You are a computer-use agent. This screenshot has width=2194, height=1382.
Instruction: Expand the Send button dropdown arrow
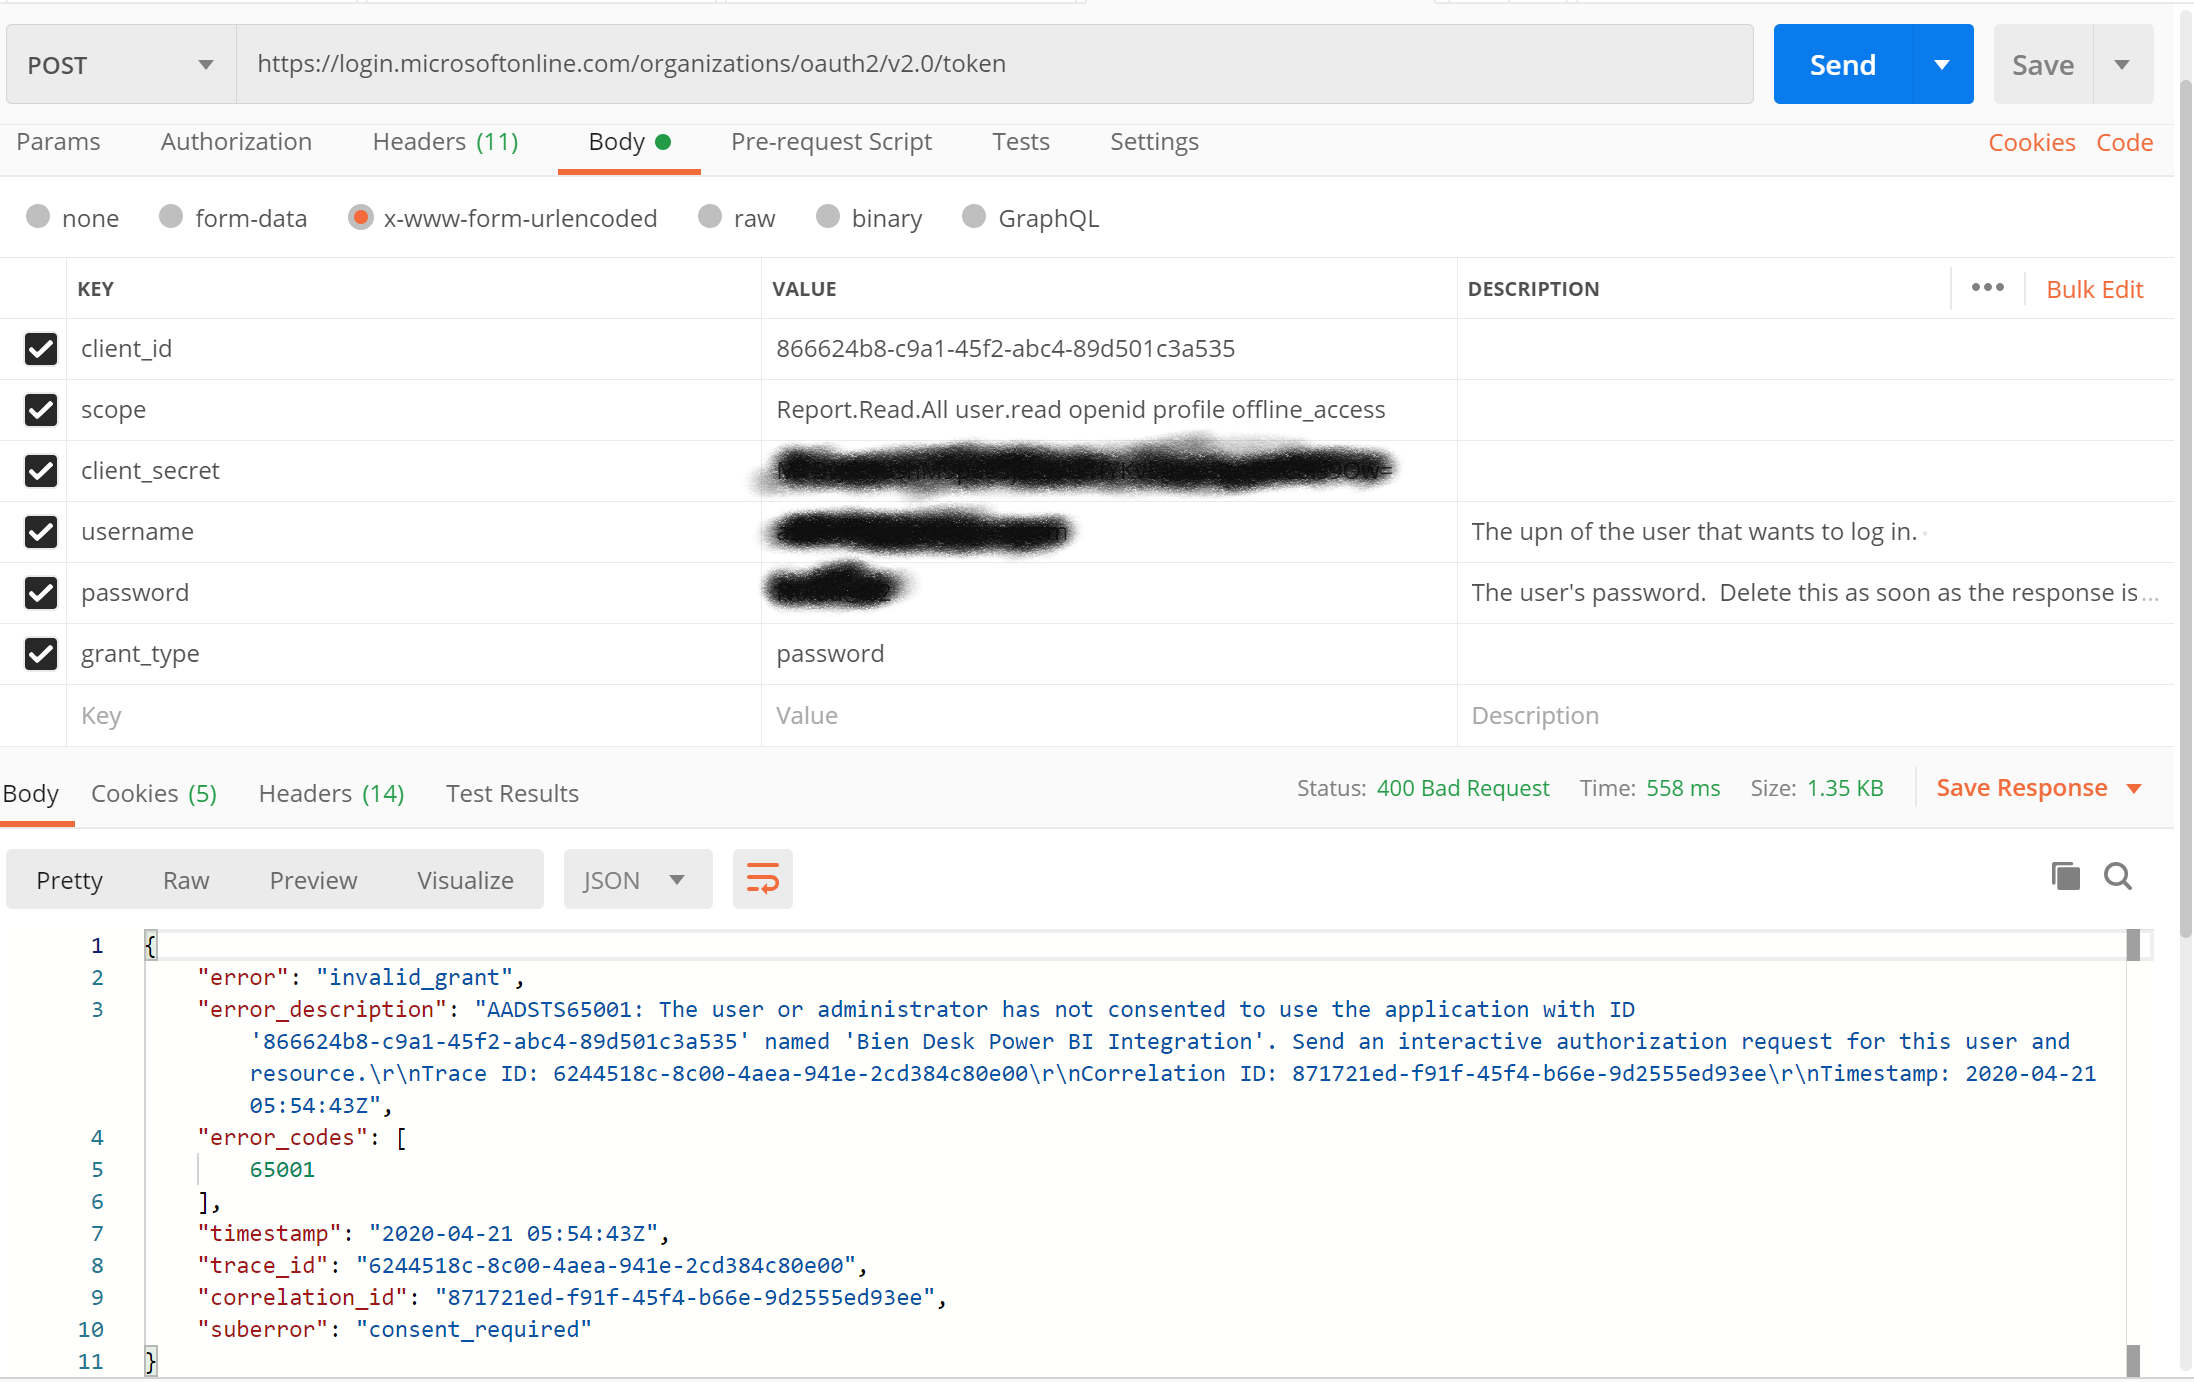tap(1942, 65)
